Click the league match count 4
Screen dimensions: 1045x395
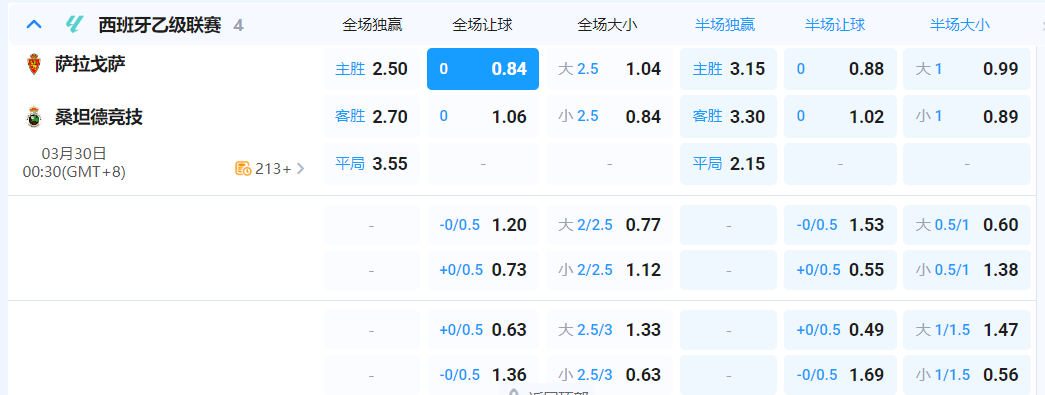coord(239,26)
